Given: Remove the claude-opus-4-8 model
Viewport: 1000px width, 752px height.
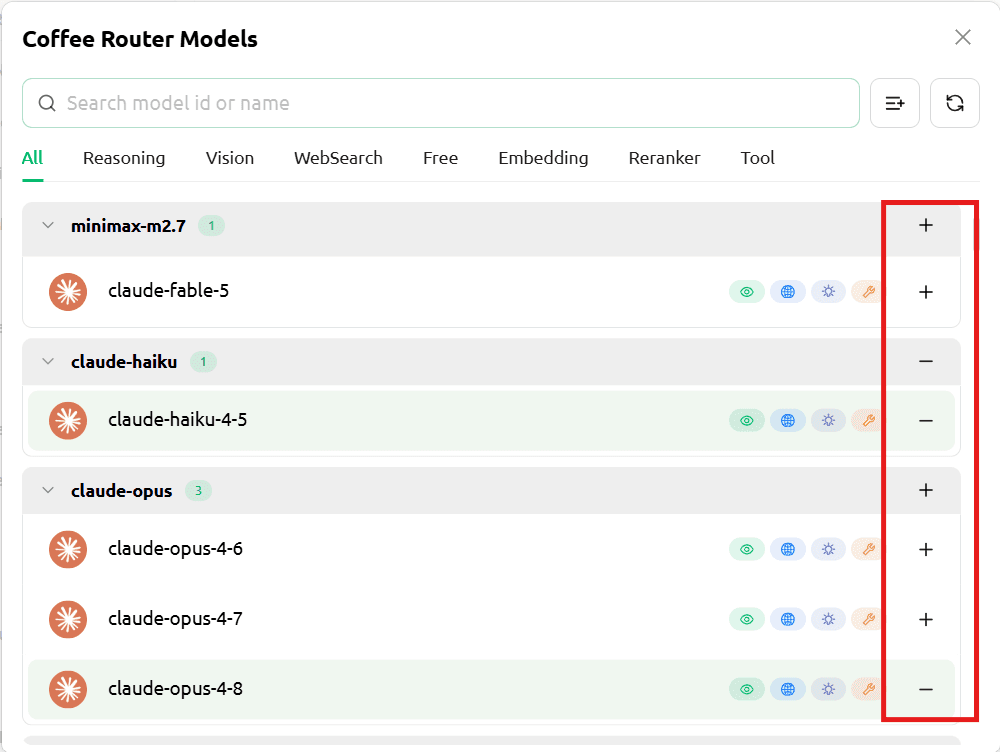Looking at the screenshot, I should click(926, 689).
